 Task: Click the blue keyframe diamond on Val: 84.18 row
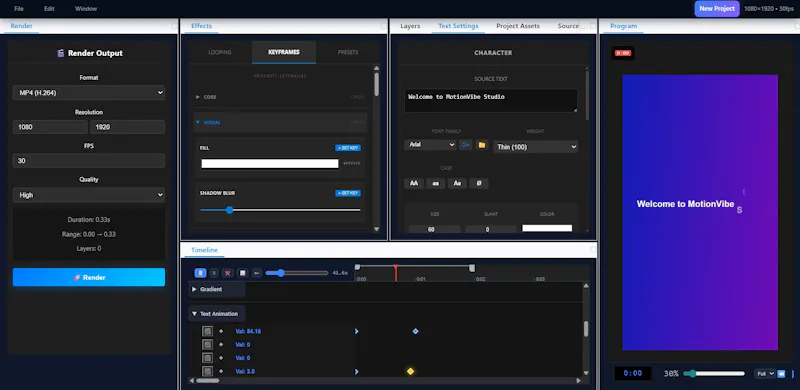415,331
